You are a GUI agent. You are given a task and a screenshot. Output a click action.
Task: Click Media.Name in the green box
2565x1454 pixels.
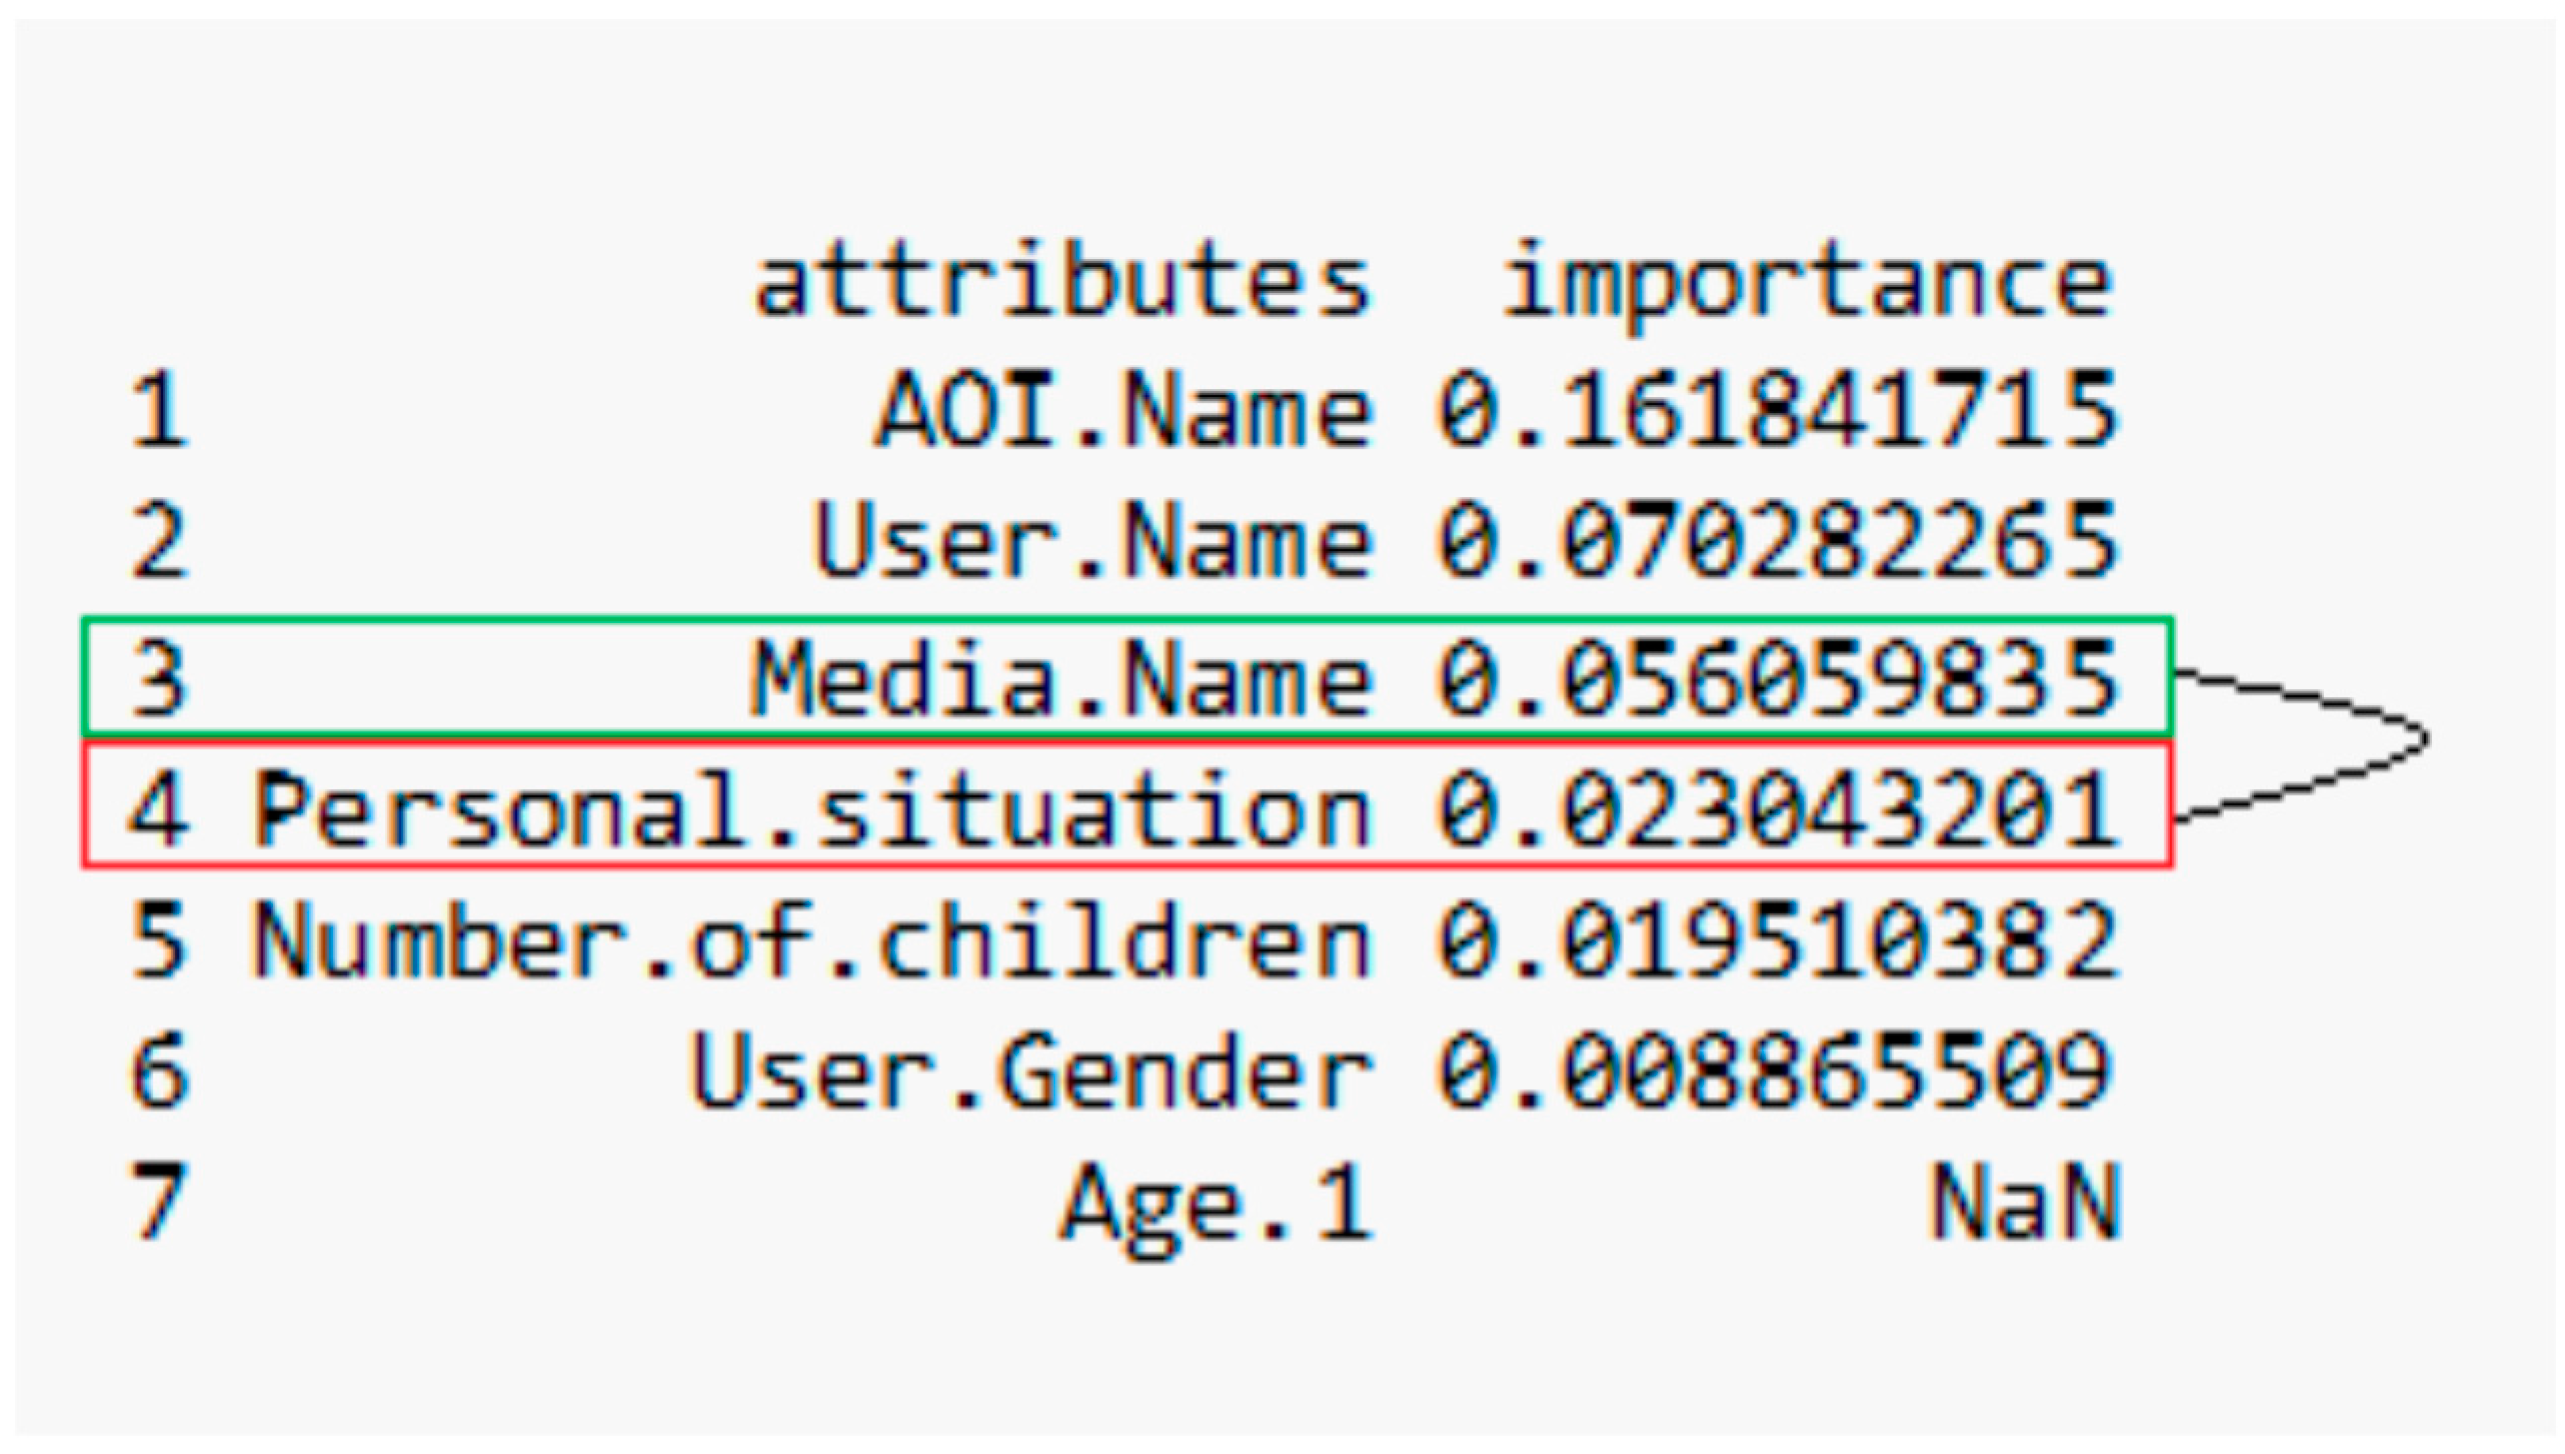click(1060, 680)
